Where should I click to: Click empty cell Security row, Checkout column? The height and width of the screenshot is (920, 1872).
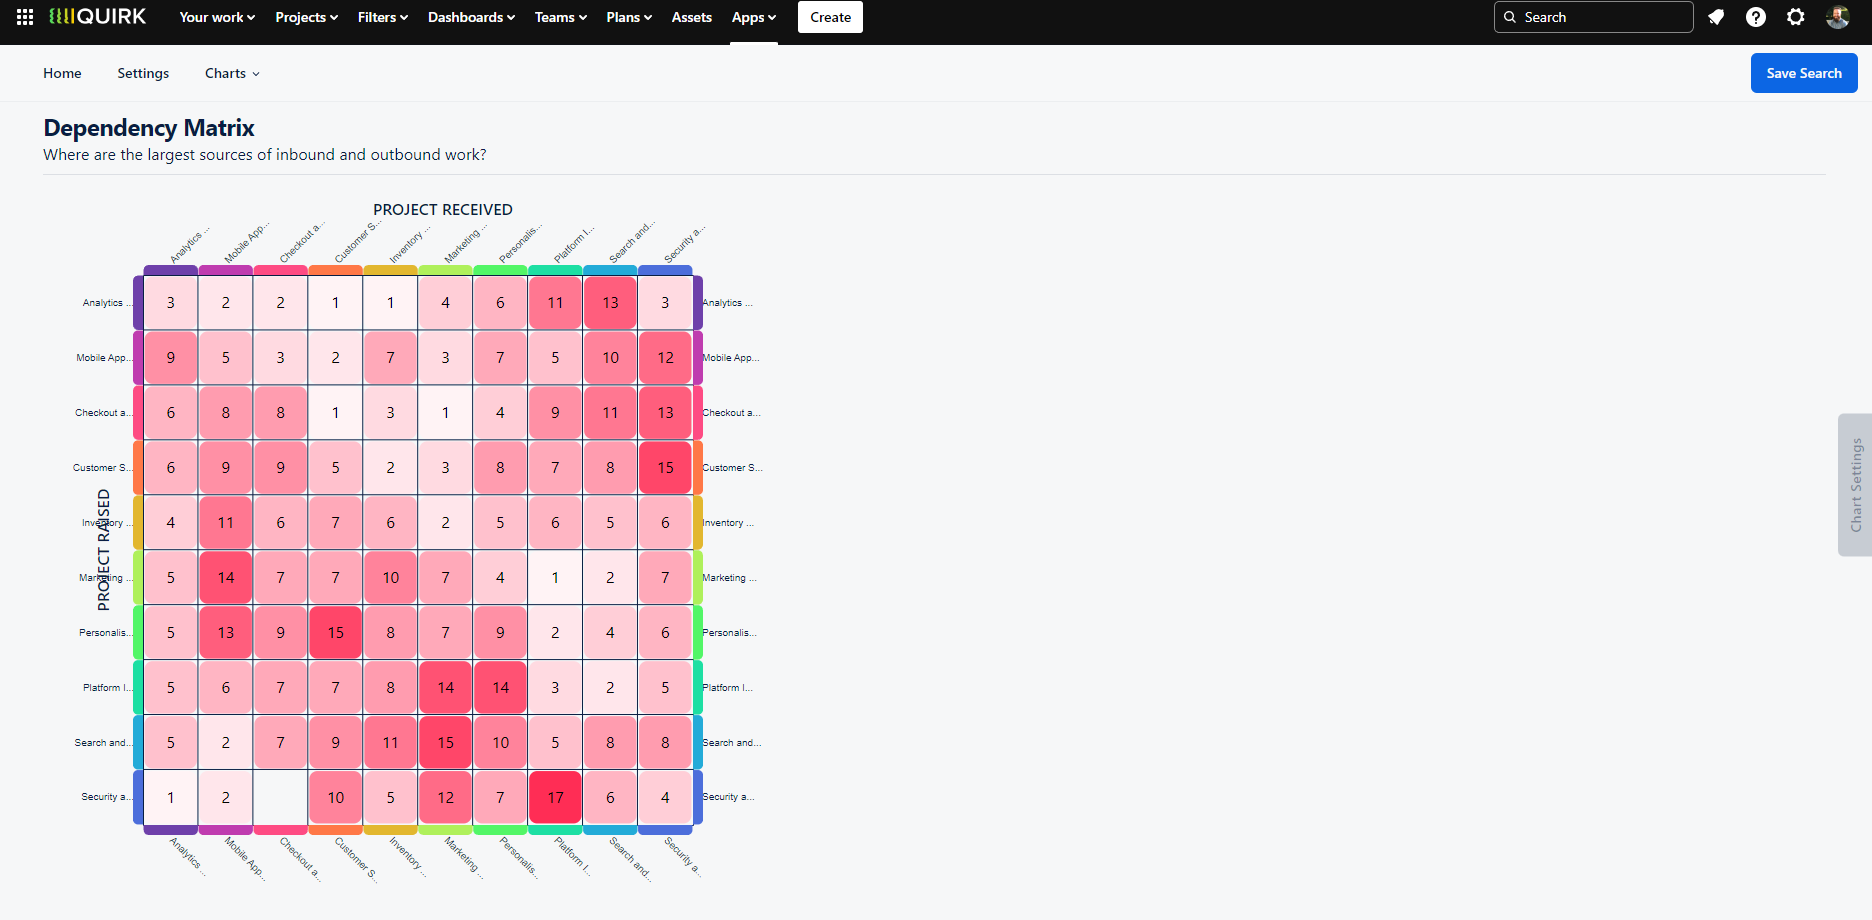pyautogui.click(x=280, y=797)
